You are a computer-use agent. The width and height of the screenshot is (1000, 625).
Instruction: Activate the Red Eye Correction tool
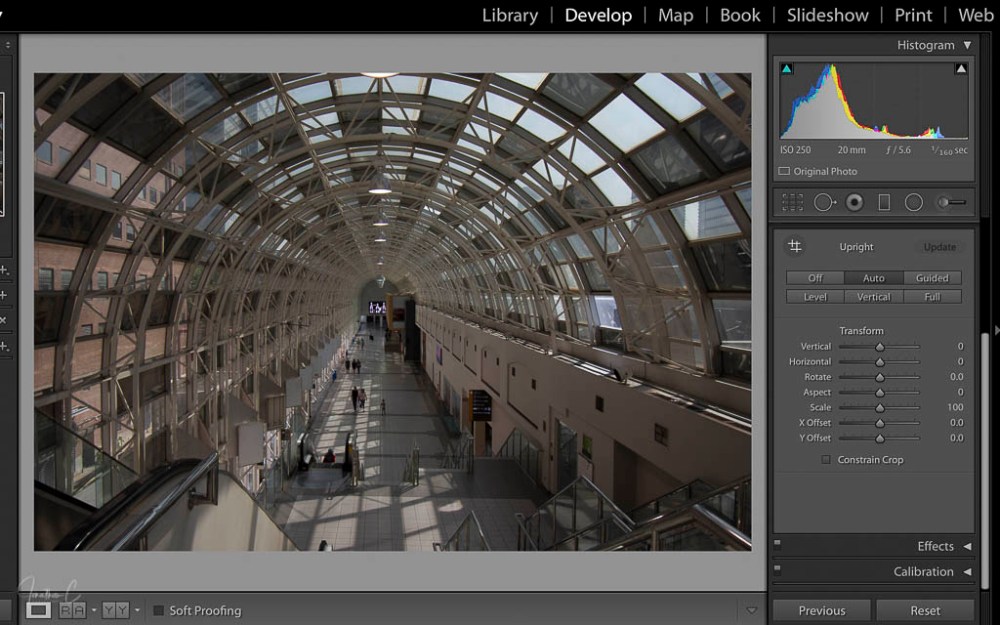[x=854, y=202]
